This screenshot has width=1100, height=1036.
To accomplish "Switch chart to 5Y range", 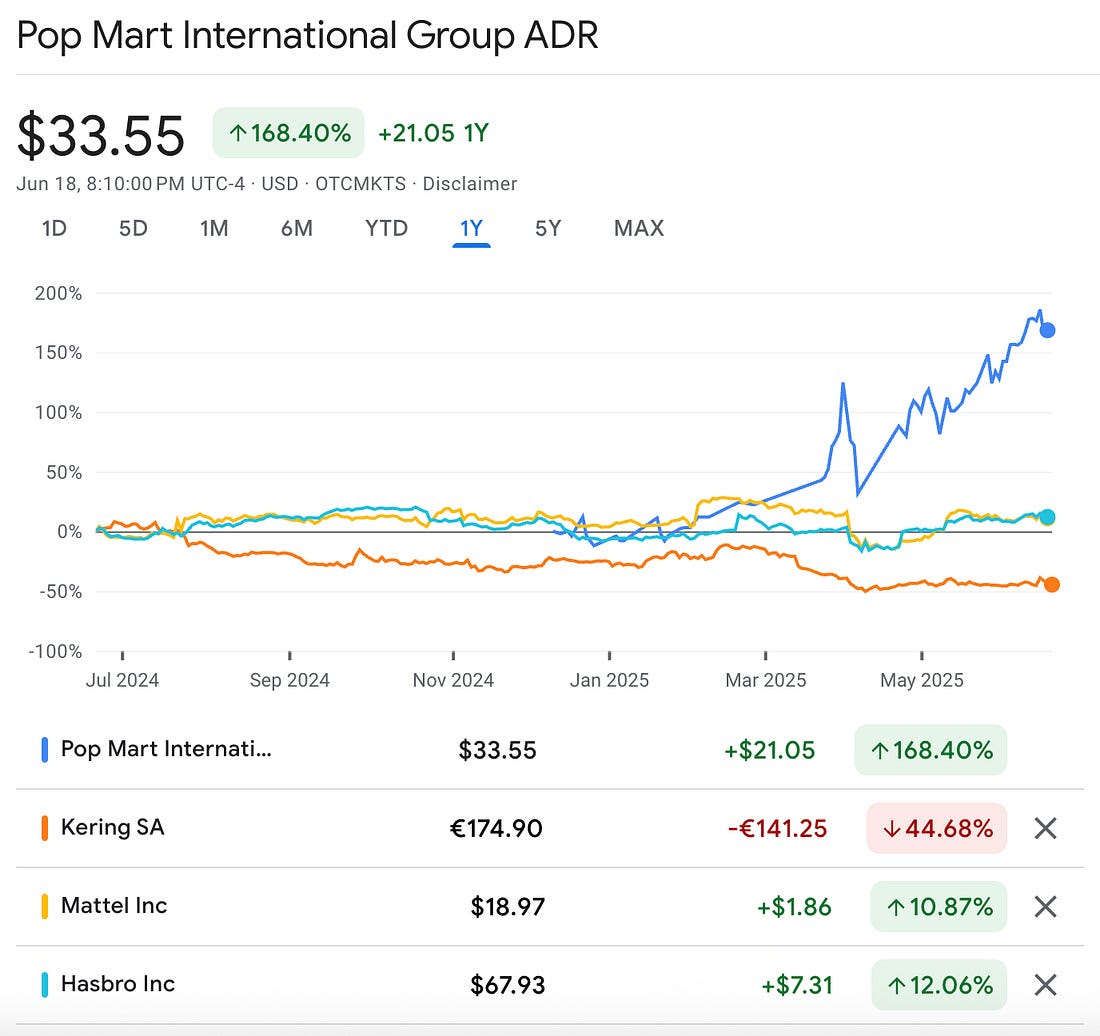I will tap(548, 229).
